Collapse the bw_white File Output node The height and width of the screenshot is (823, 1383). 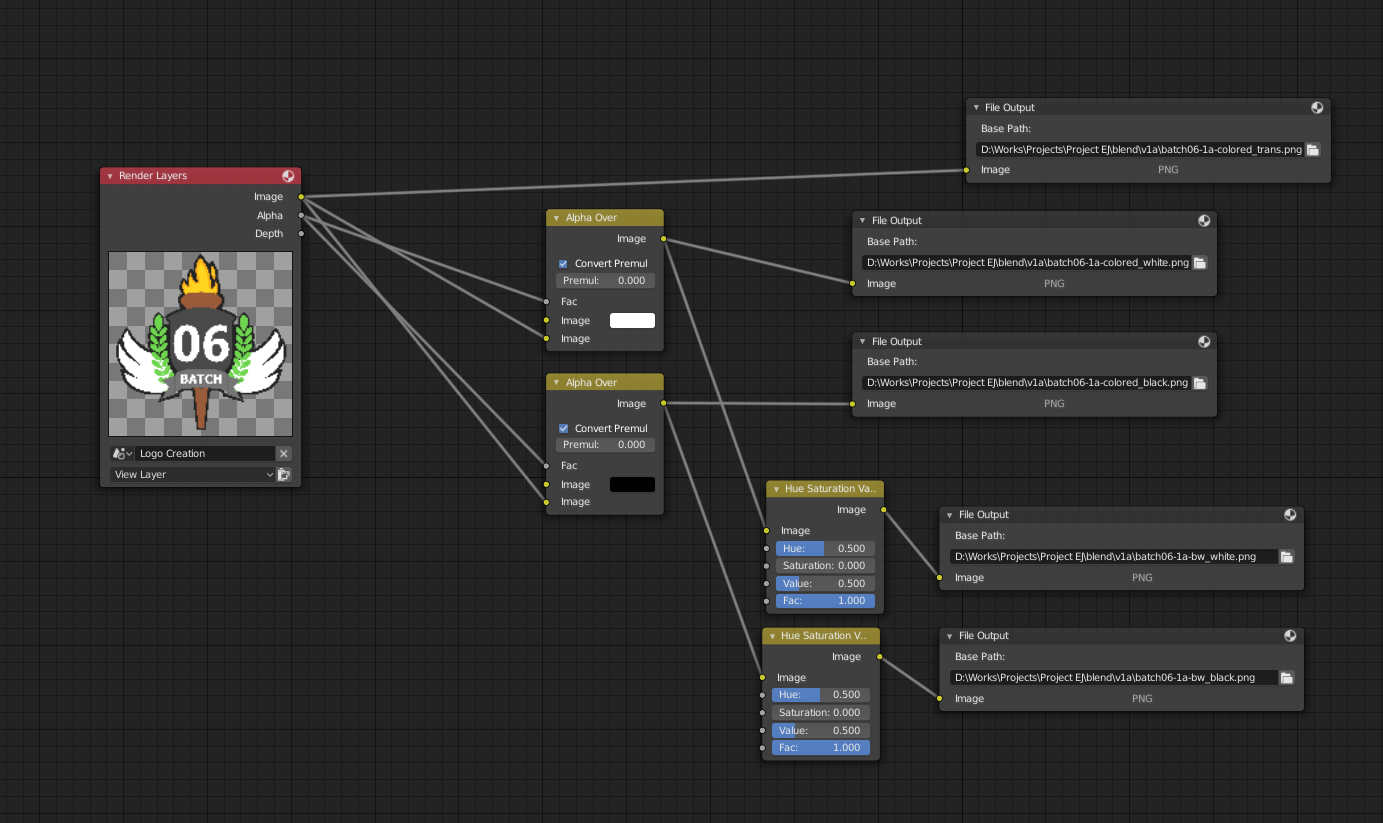tap(950, 515)
